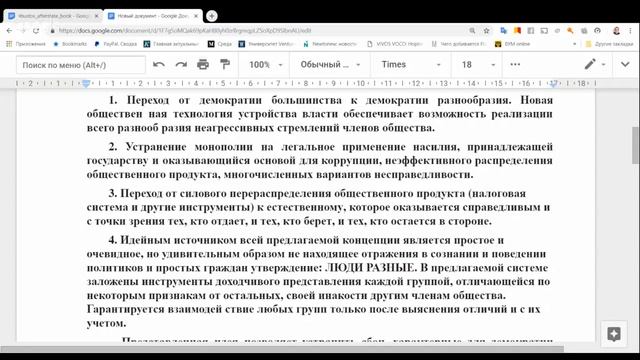Click the word Устранение in paragraph 2
Viewport: 640px width, 360px height.
(156, 147)
